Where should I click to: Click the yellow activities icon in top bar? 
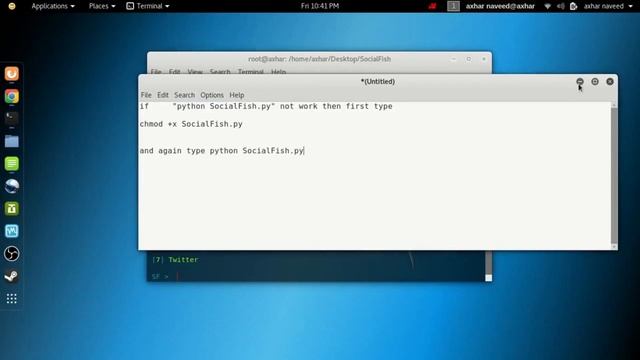pos(12,6)
